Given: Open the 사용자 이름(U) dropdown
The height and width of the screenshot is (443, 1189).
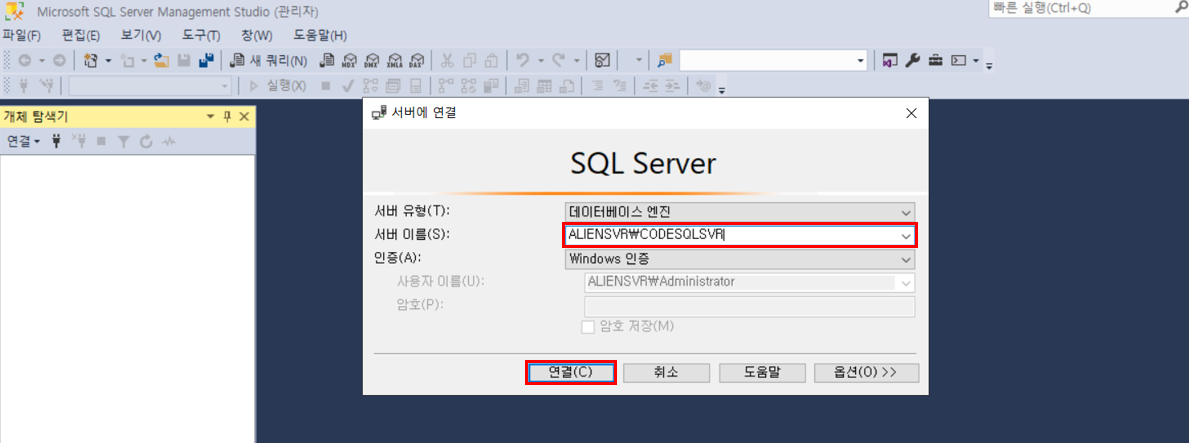Looking at the screenshot, I should (905, 283).
